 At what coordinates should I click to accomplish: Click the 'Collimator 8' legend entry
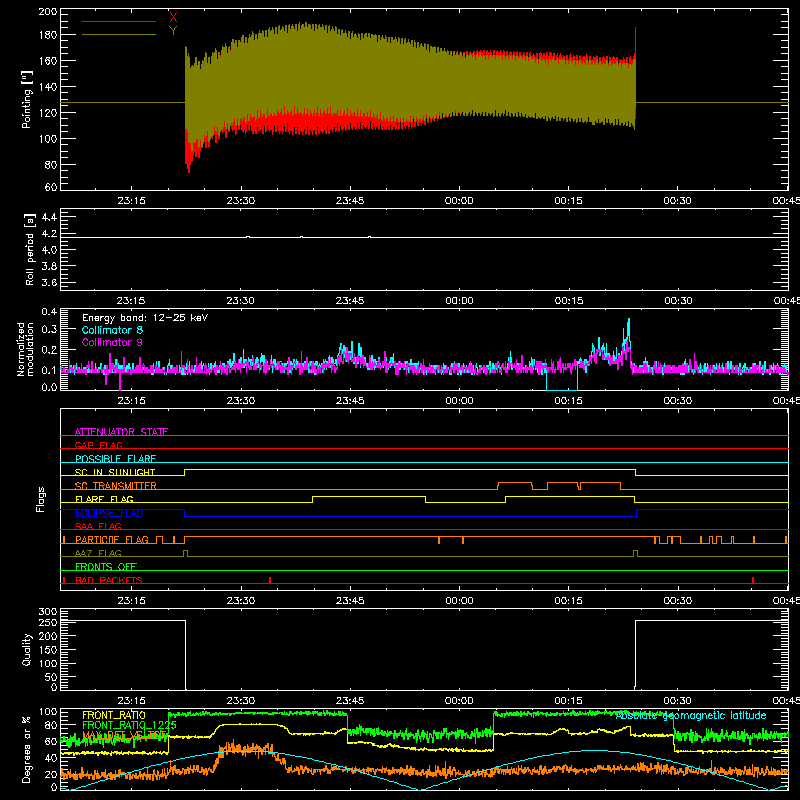point(112,330)
